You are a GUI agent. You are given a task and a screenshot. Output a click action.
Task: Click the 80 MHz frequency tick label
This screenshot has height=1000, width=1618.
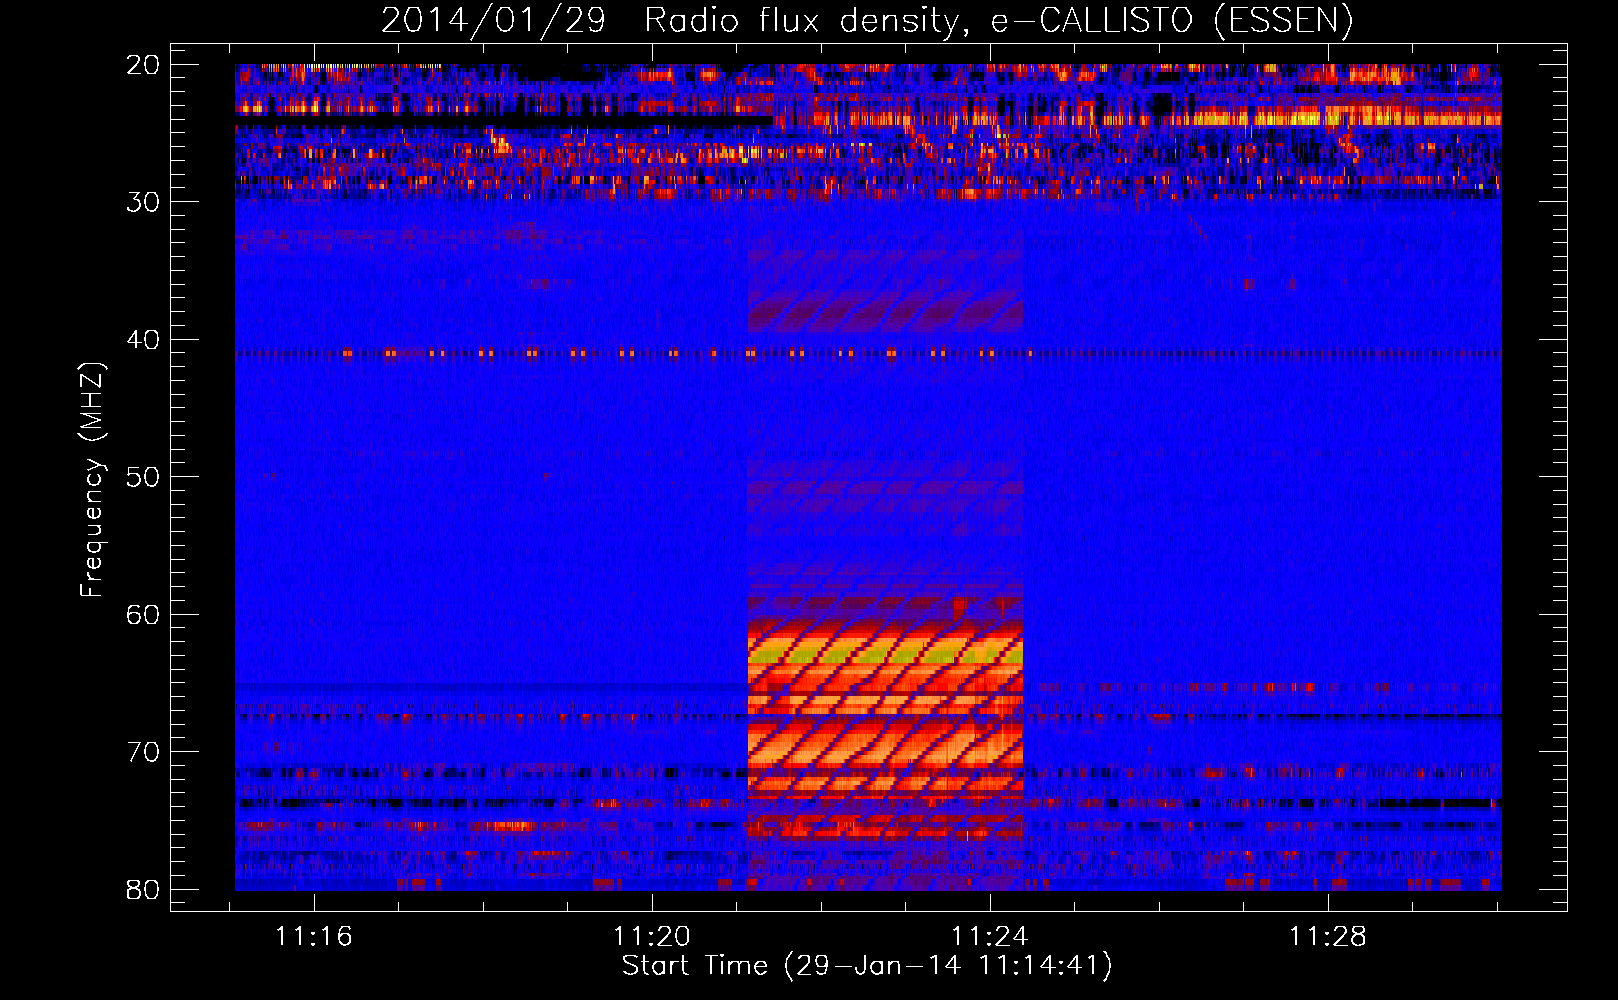[x=143, y=890]
